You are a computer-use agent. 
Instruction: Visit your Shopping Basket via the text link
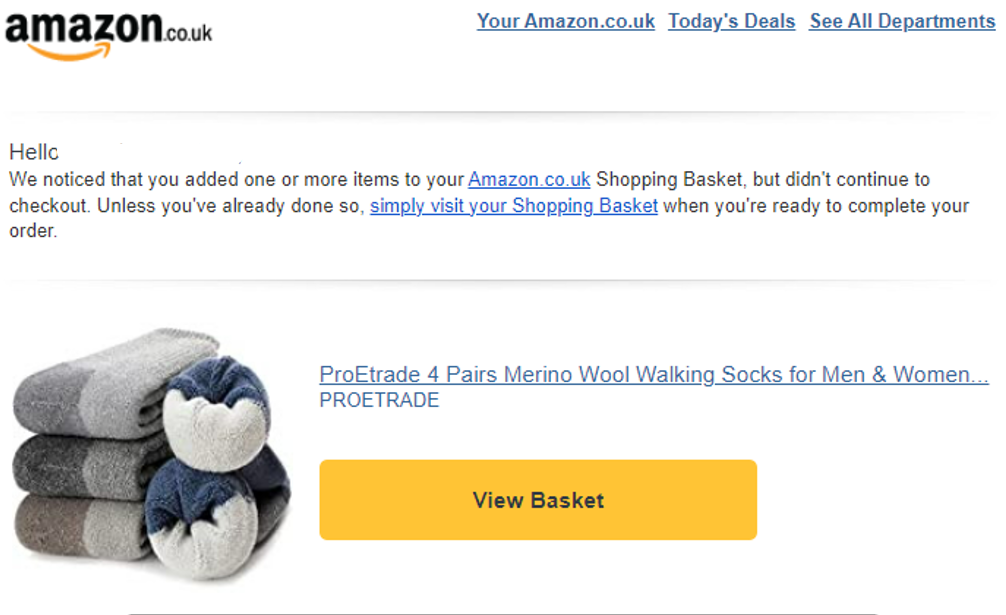[514, 205]
